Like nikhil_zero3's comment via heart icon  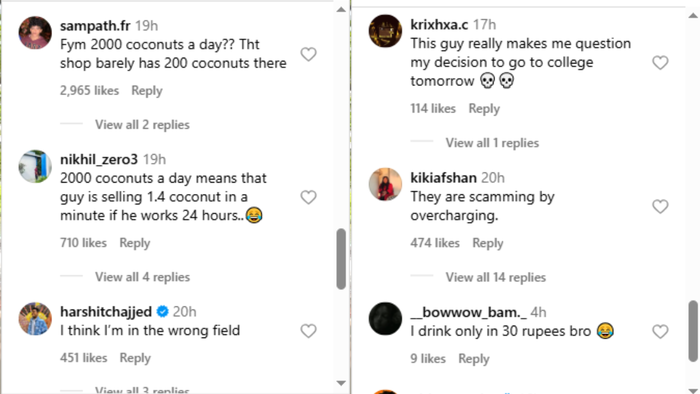(x=308, y=197)
